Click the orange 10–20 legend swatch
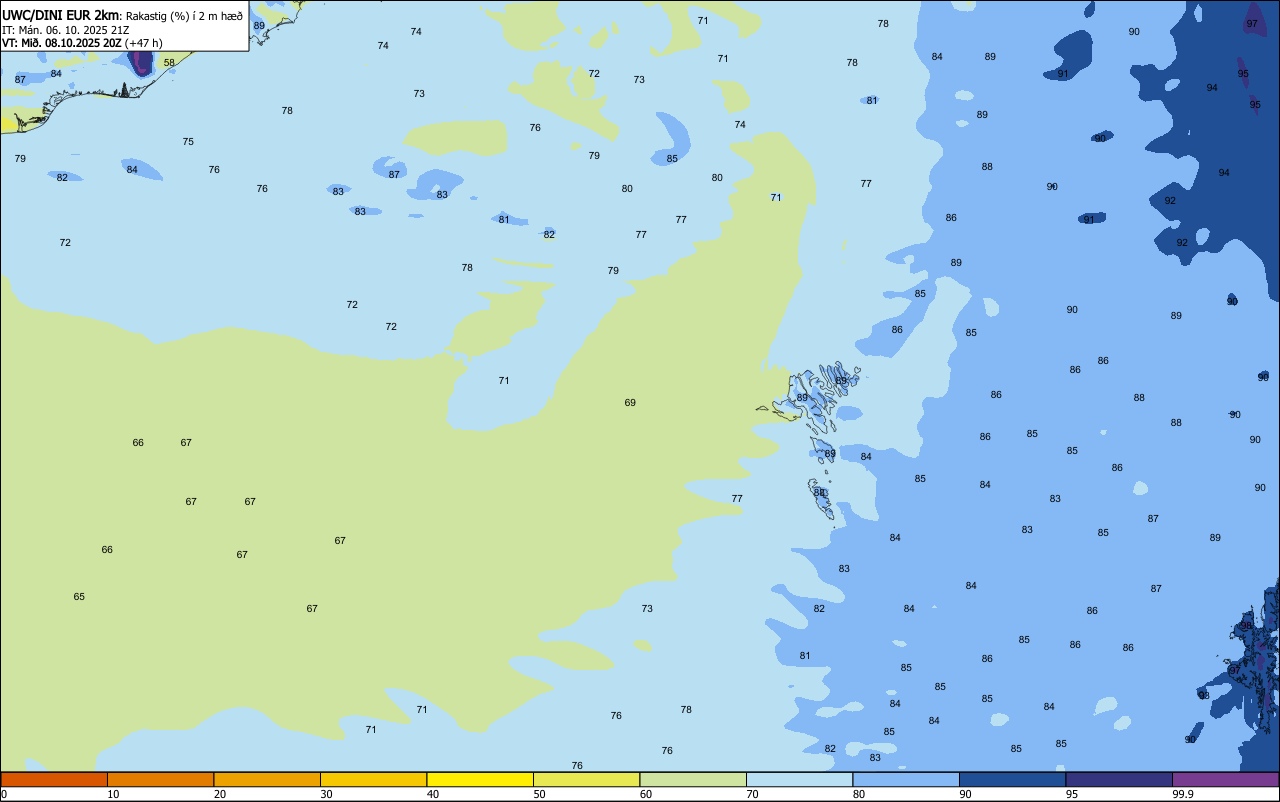1280x802 pixels. 160,779
